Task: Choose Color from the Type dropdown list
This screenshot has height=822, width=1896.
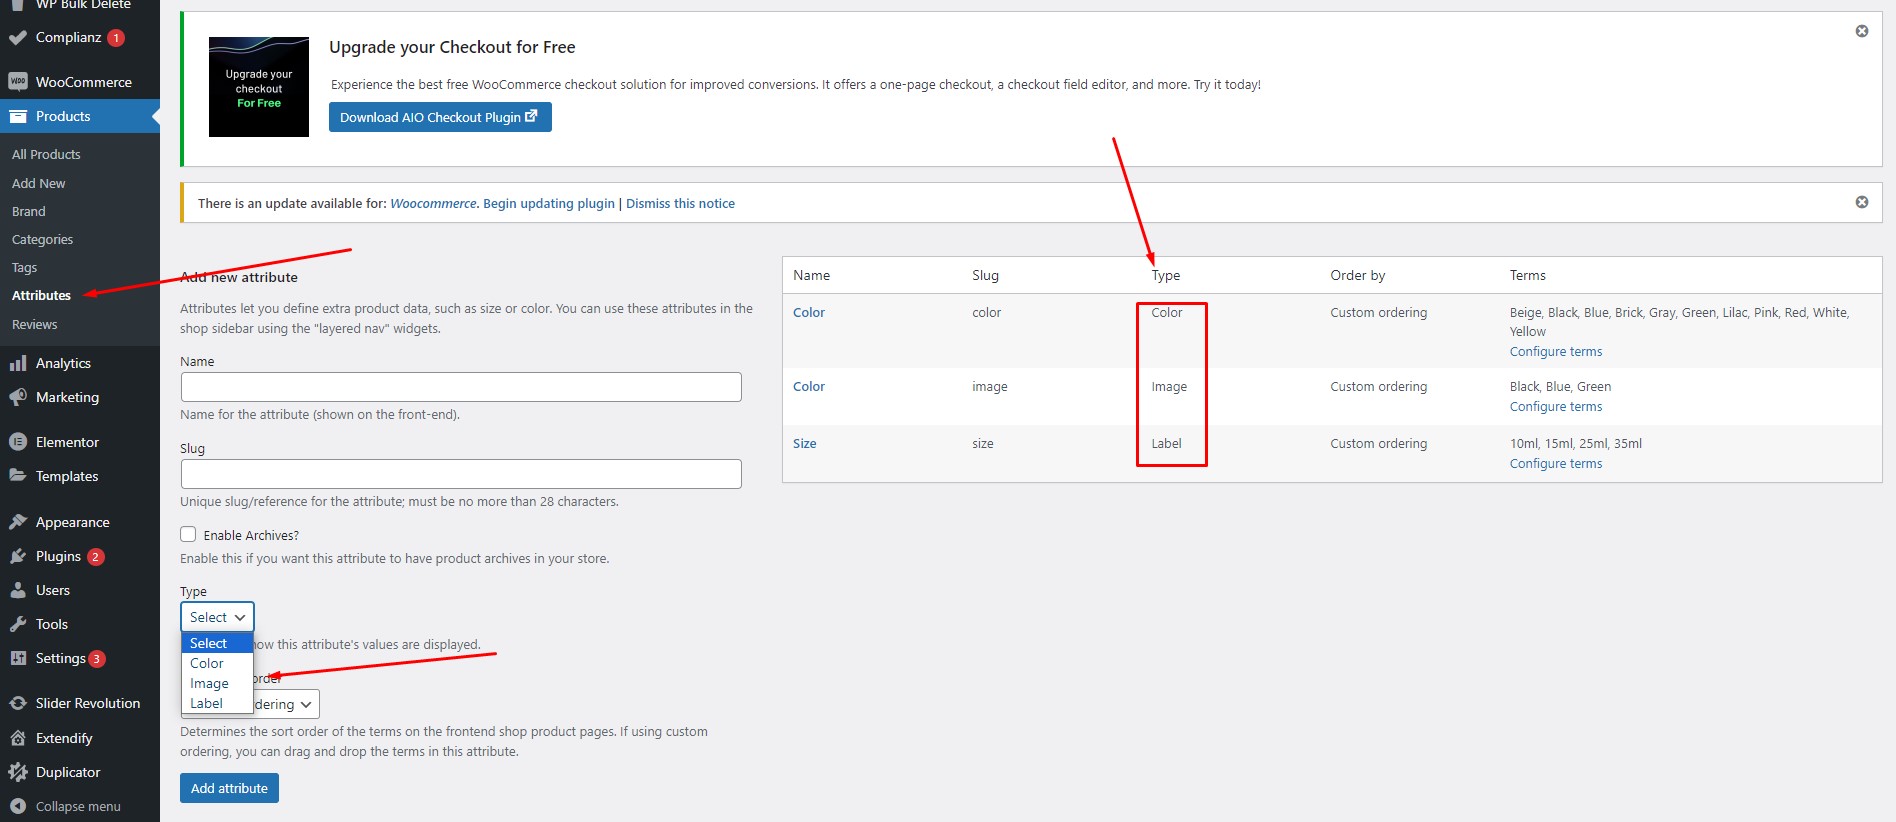Action: pyautogui.click(x=207, y=663)
